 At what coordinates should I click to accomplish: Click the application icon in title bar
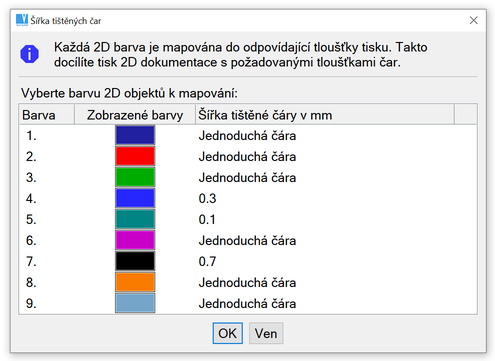[22, 20]
